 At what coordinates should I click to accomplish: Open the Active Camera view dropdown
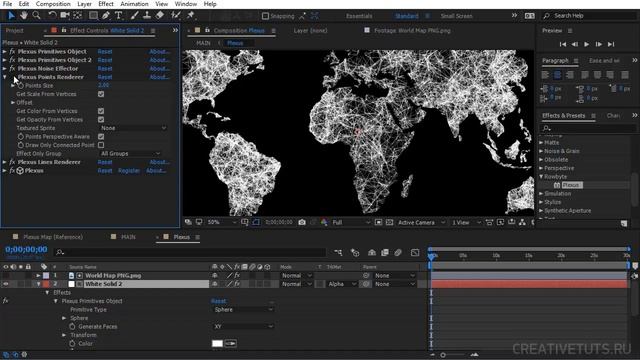421,222
